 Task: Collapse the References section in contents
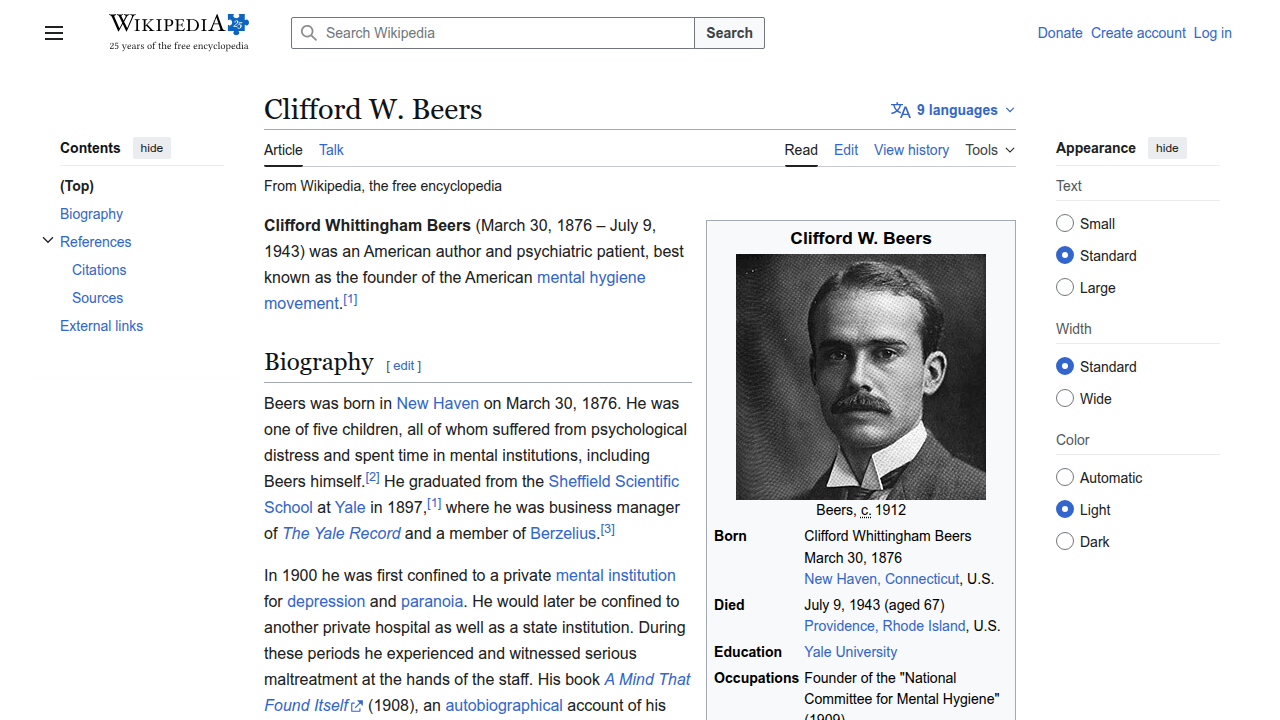[x=47, y=241]
